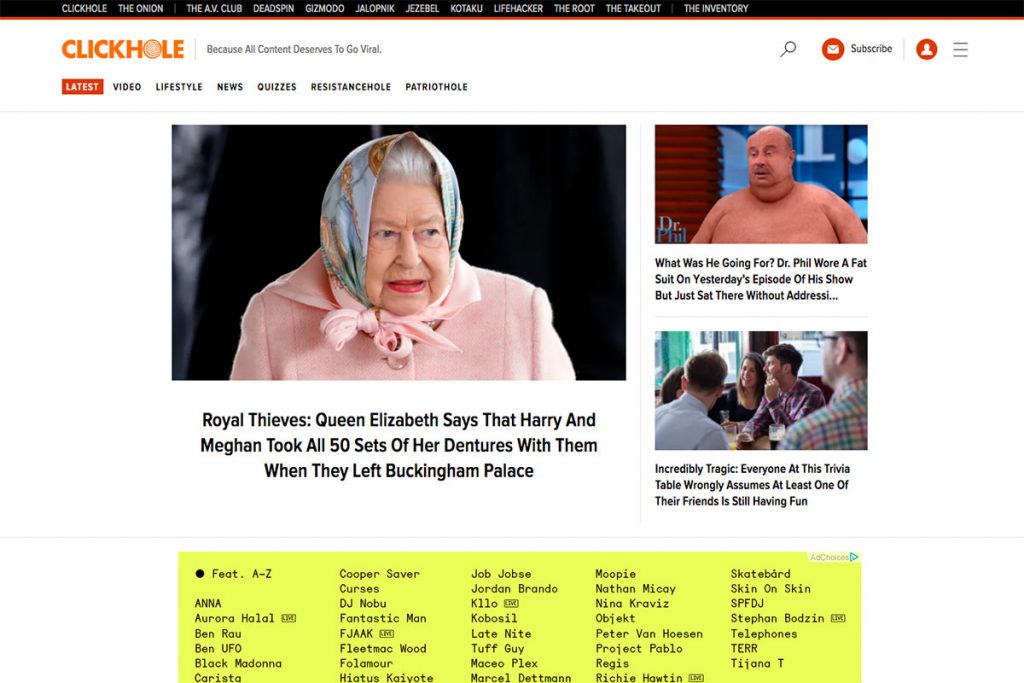Open the Lifestyle section
This screenshot has height=683, width=1024.
point(179,87)
